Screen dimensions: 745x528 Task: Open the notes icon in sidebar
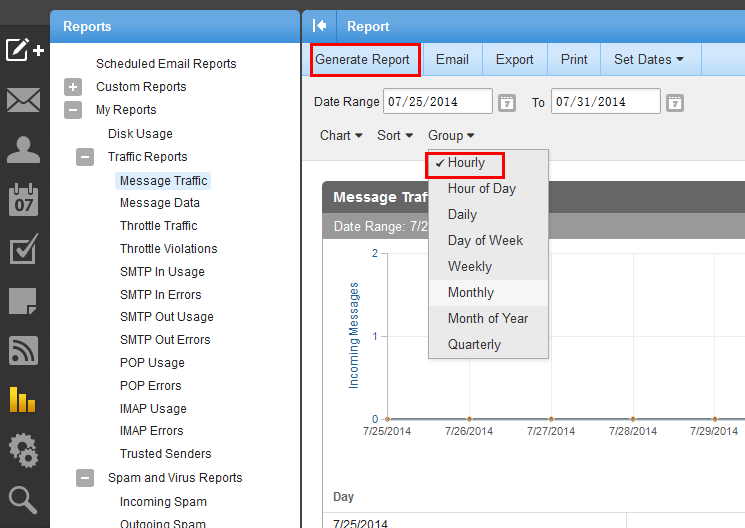[x=24, y=300]
